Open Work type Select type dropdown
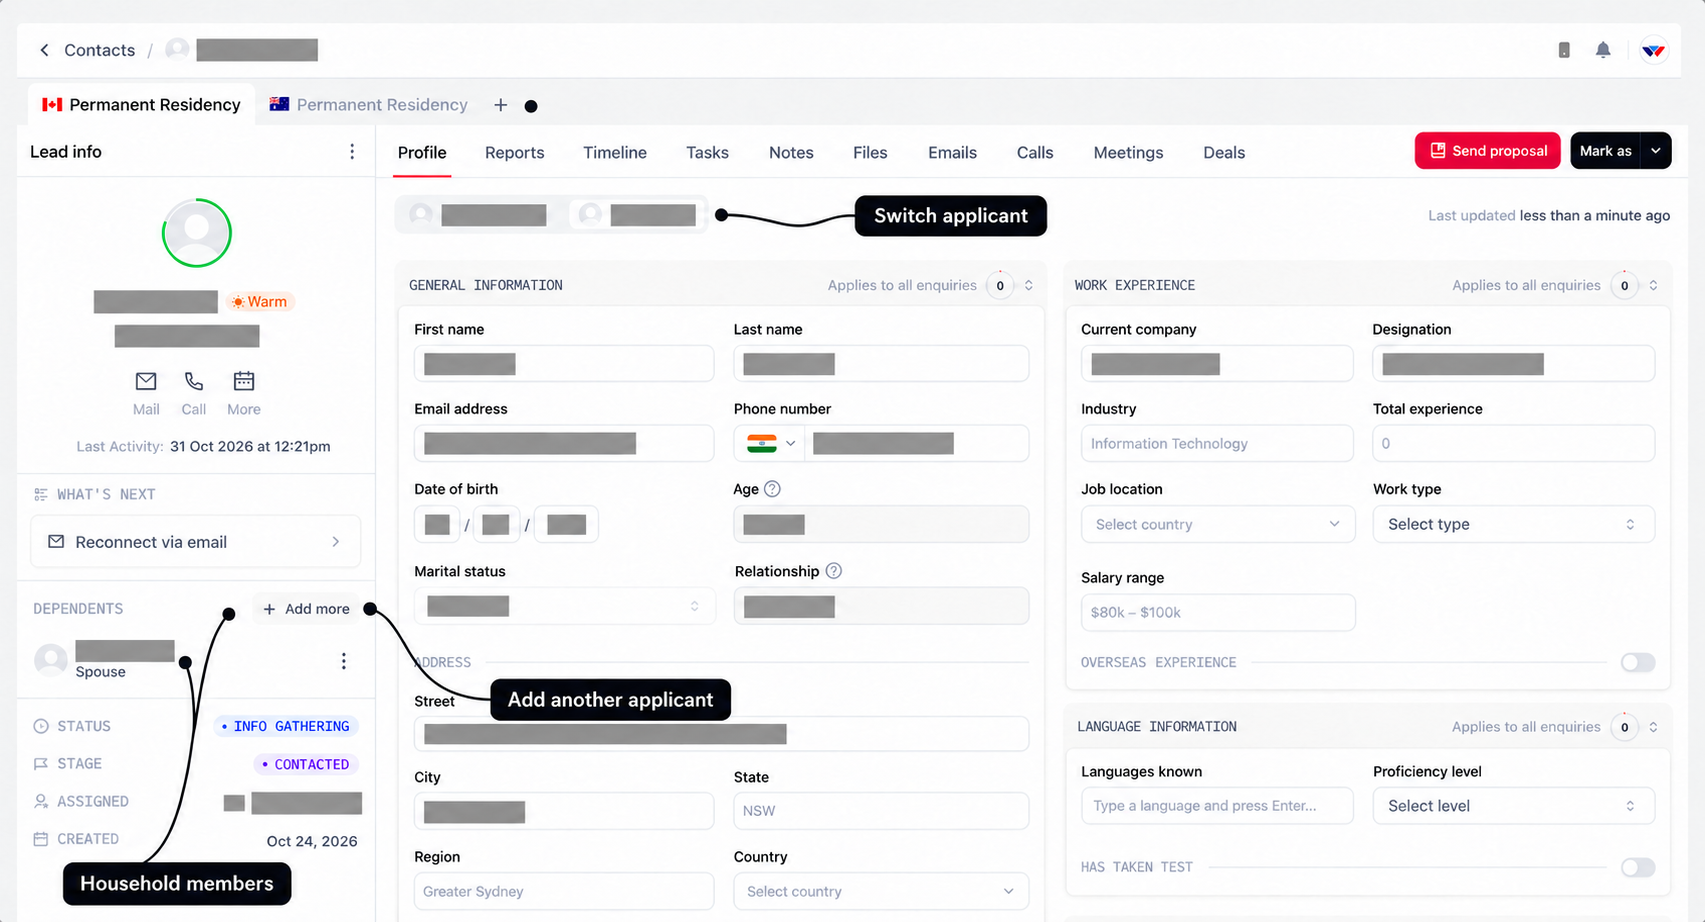 [1513, 524]
